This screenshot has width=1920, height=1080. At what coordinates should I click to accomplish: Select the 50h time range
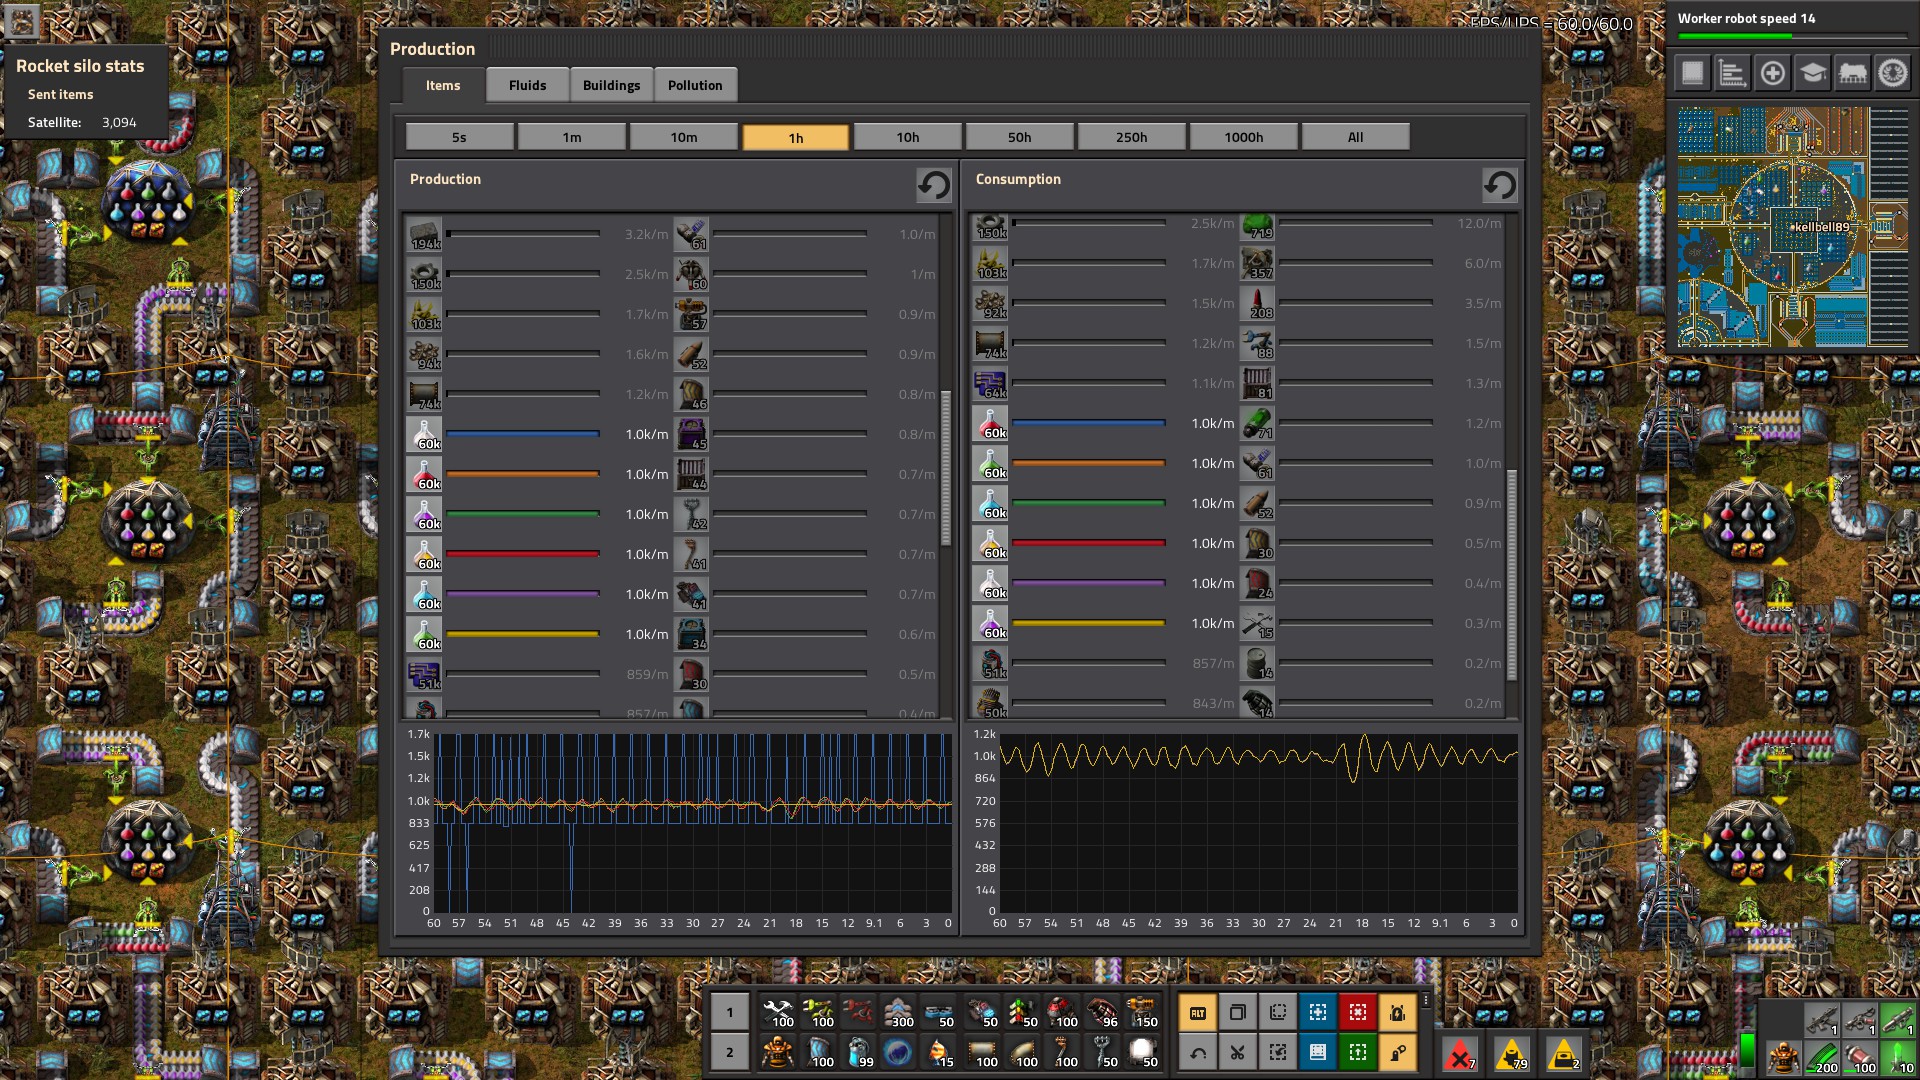point(1020,137)
